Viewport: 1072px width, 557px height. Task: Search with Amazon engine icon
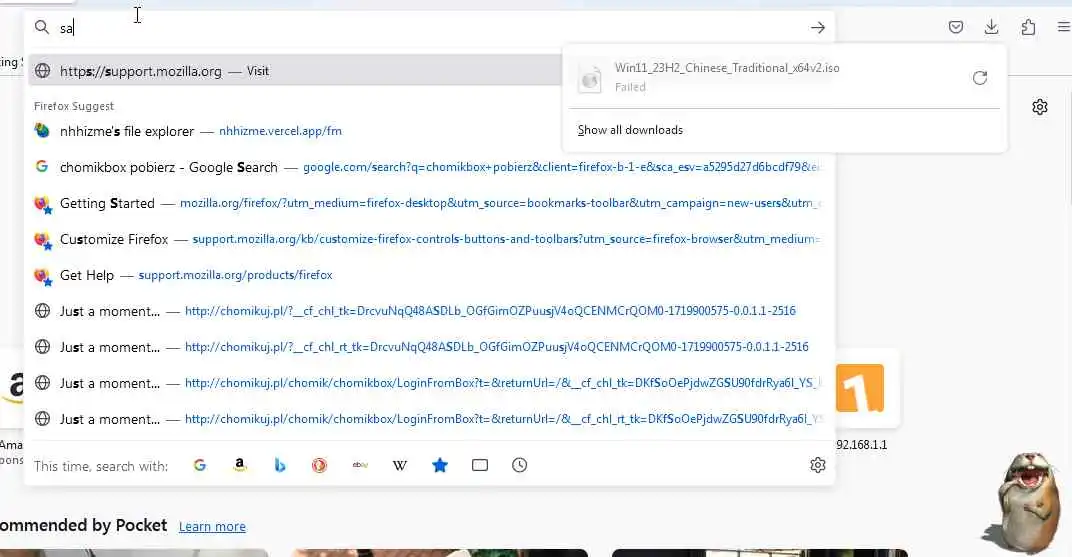point(239,465)
